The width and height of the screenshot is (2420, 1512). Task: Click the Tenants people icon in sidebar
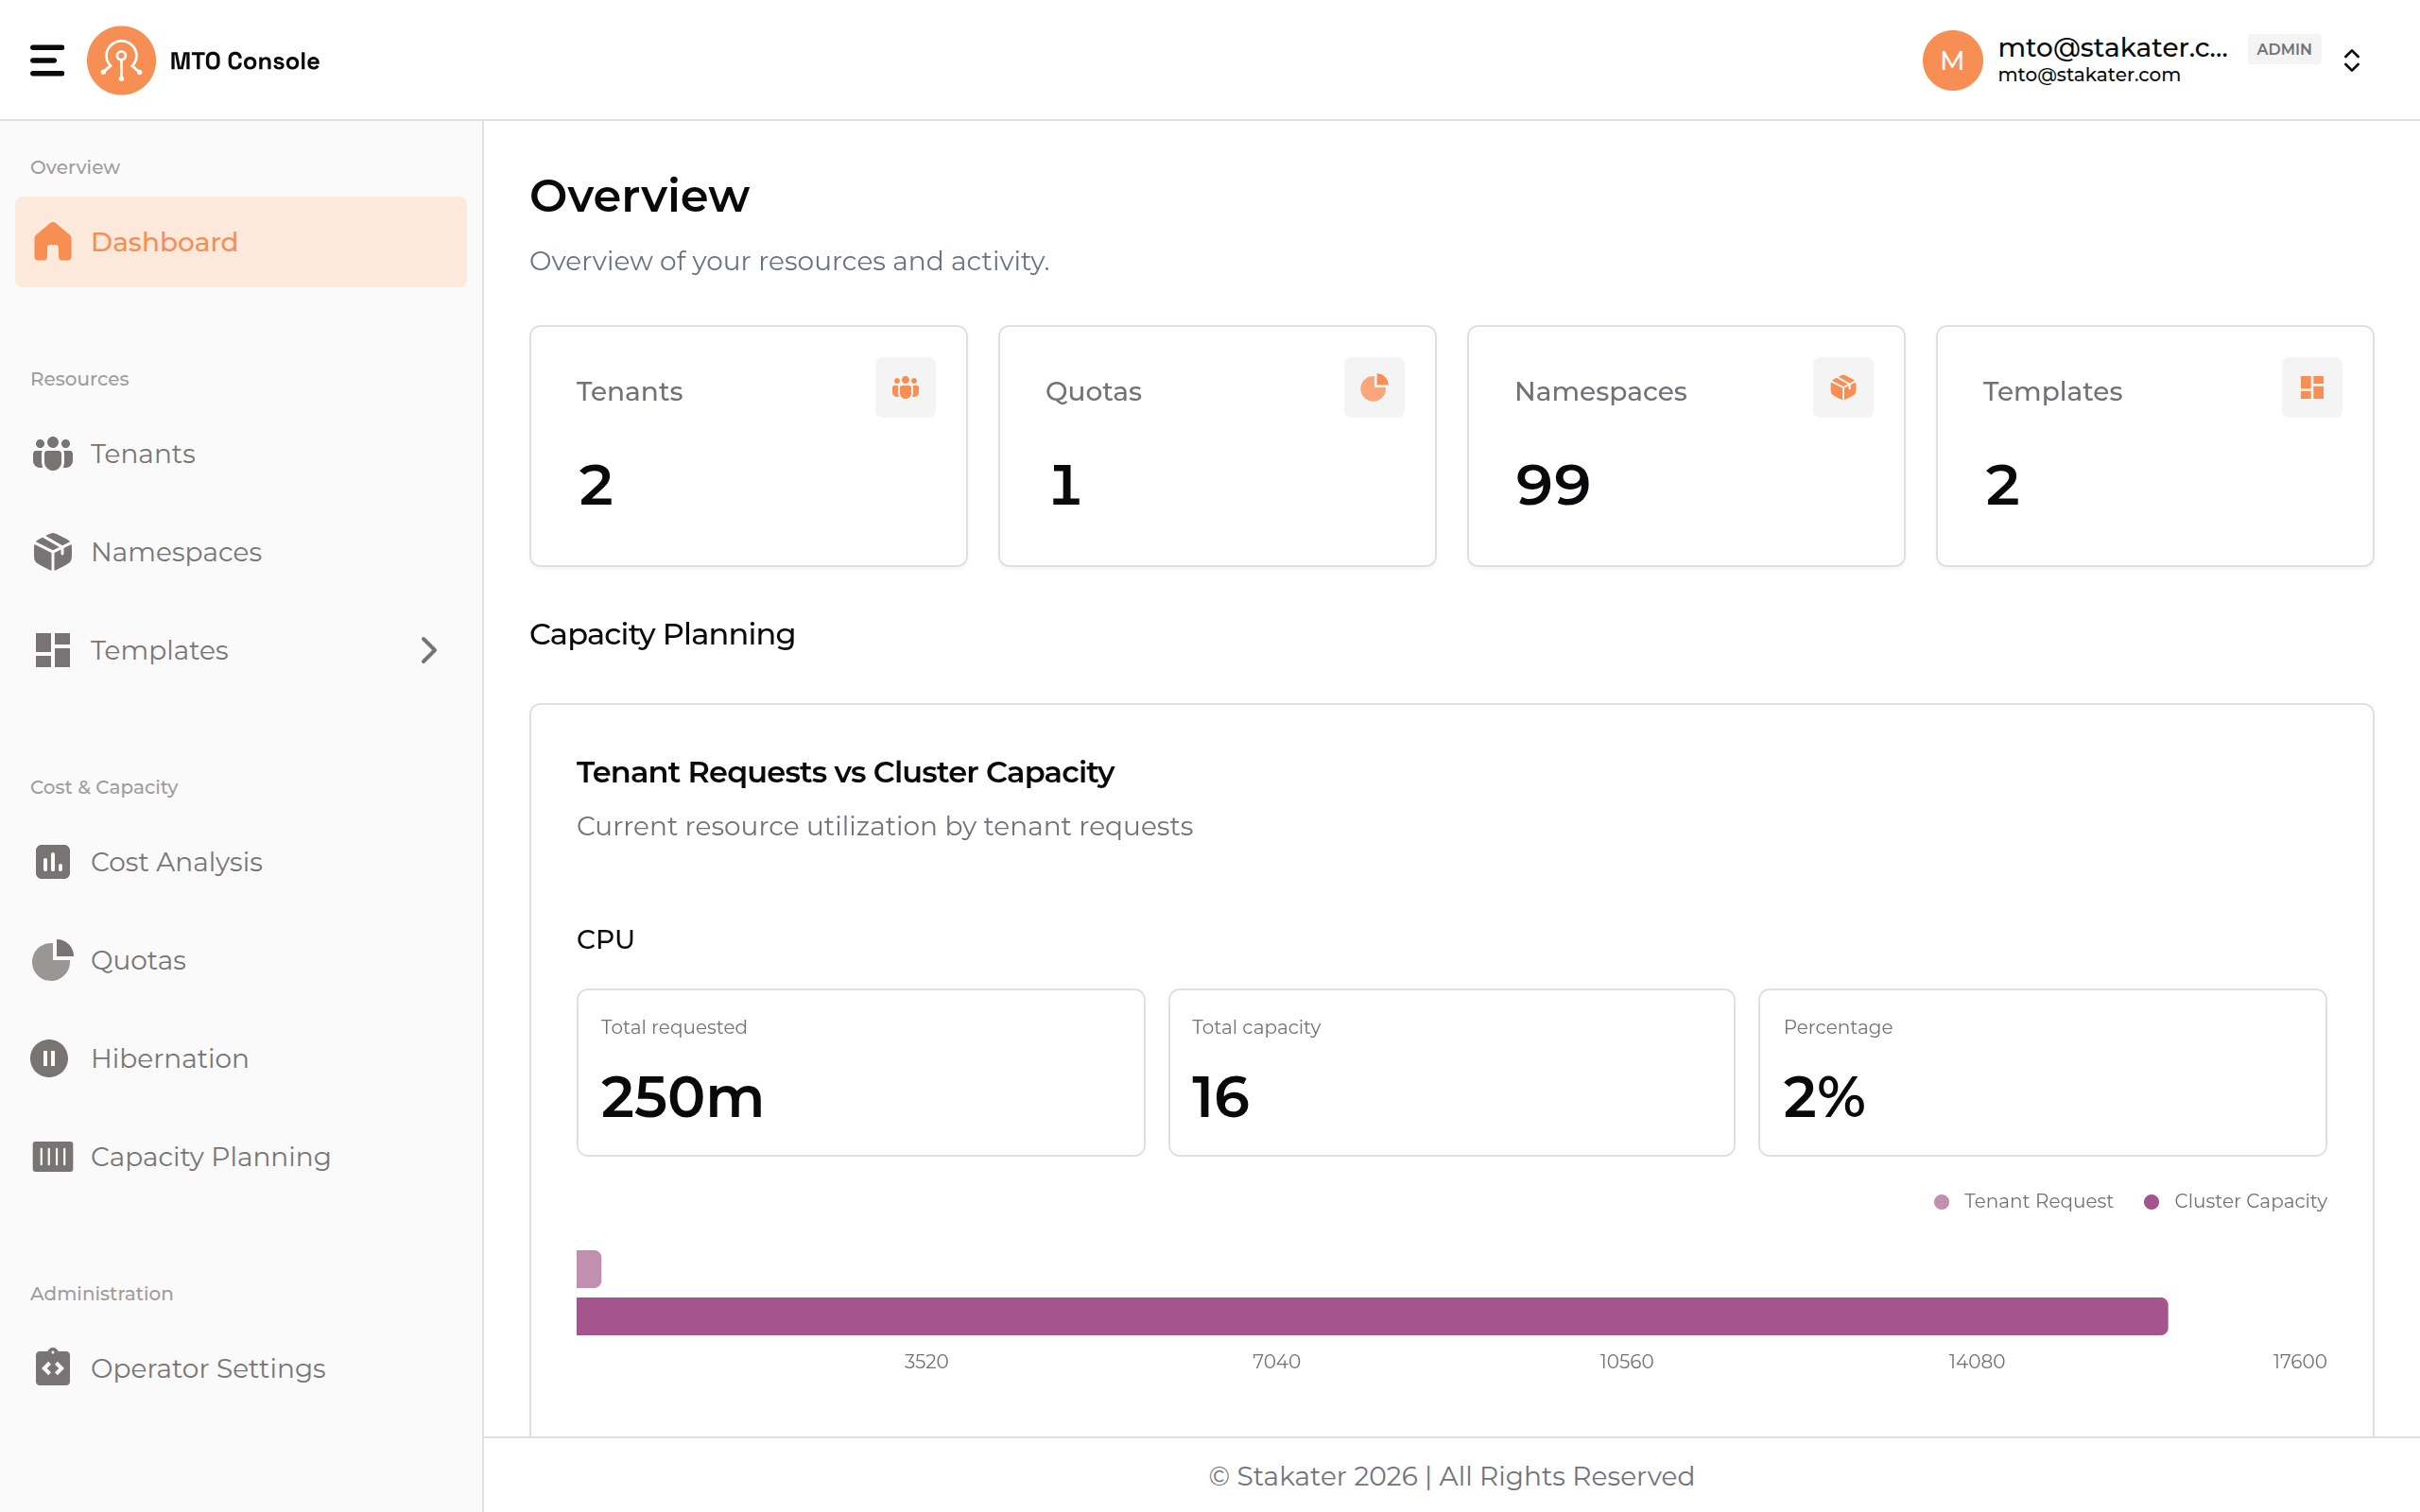click(52, 454)
